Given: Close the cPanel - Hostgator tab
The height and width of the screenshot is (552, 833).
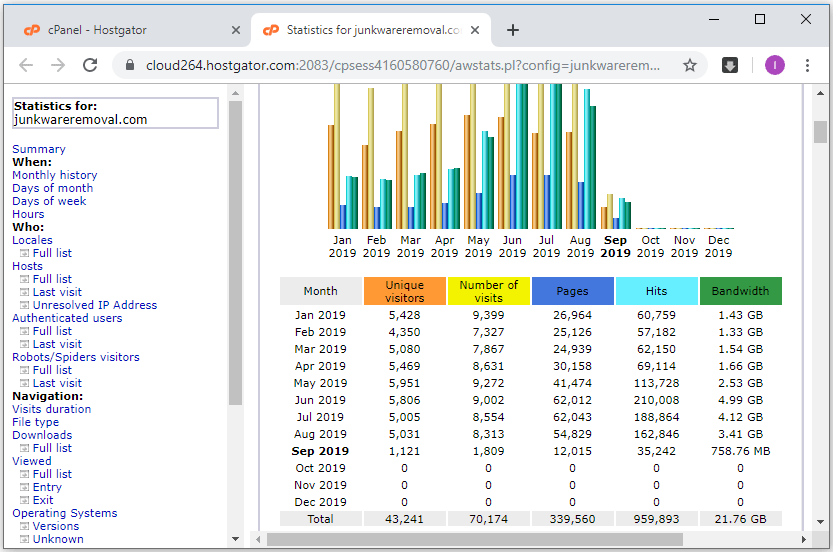Looking at the screenshot, I should 236,30.
